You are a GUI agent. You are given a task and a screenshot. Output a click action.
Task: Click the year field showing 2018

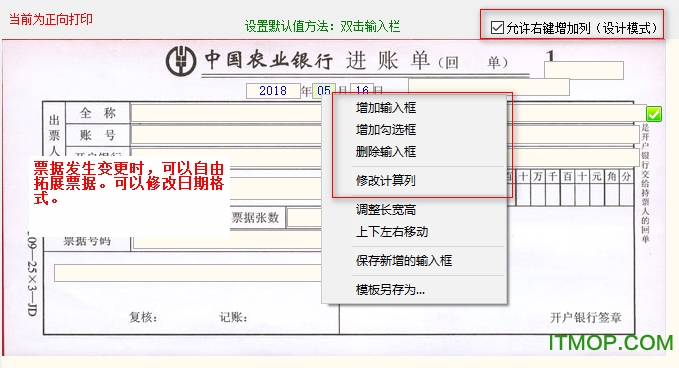(273, 91)
